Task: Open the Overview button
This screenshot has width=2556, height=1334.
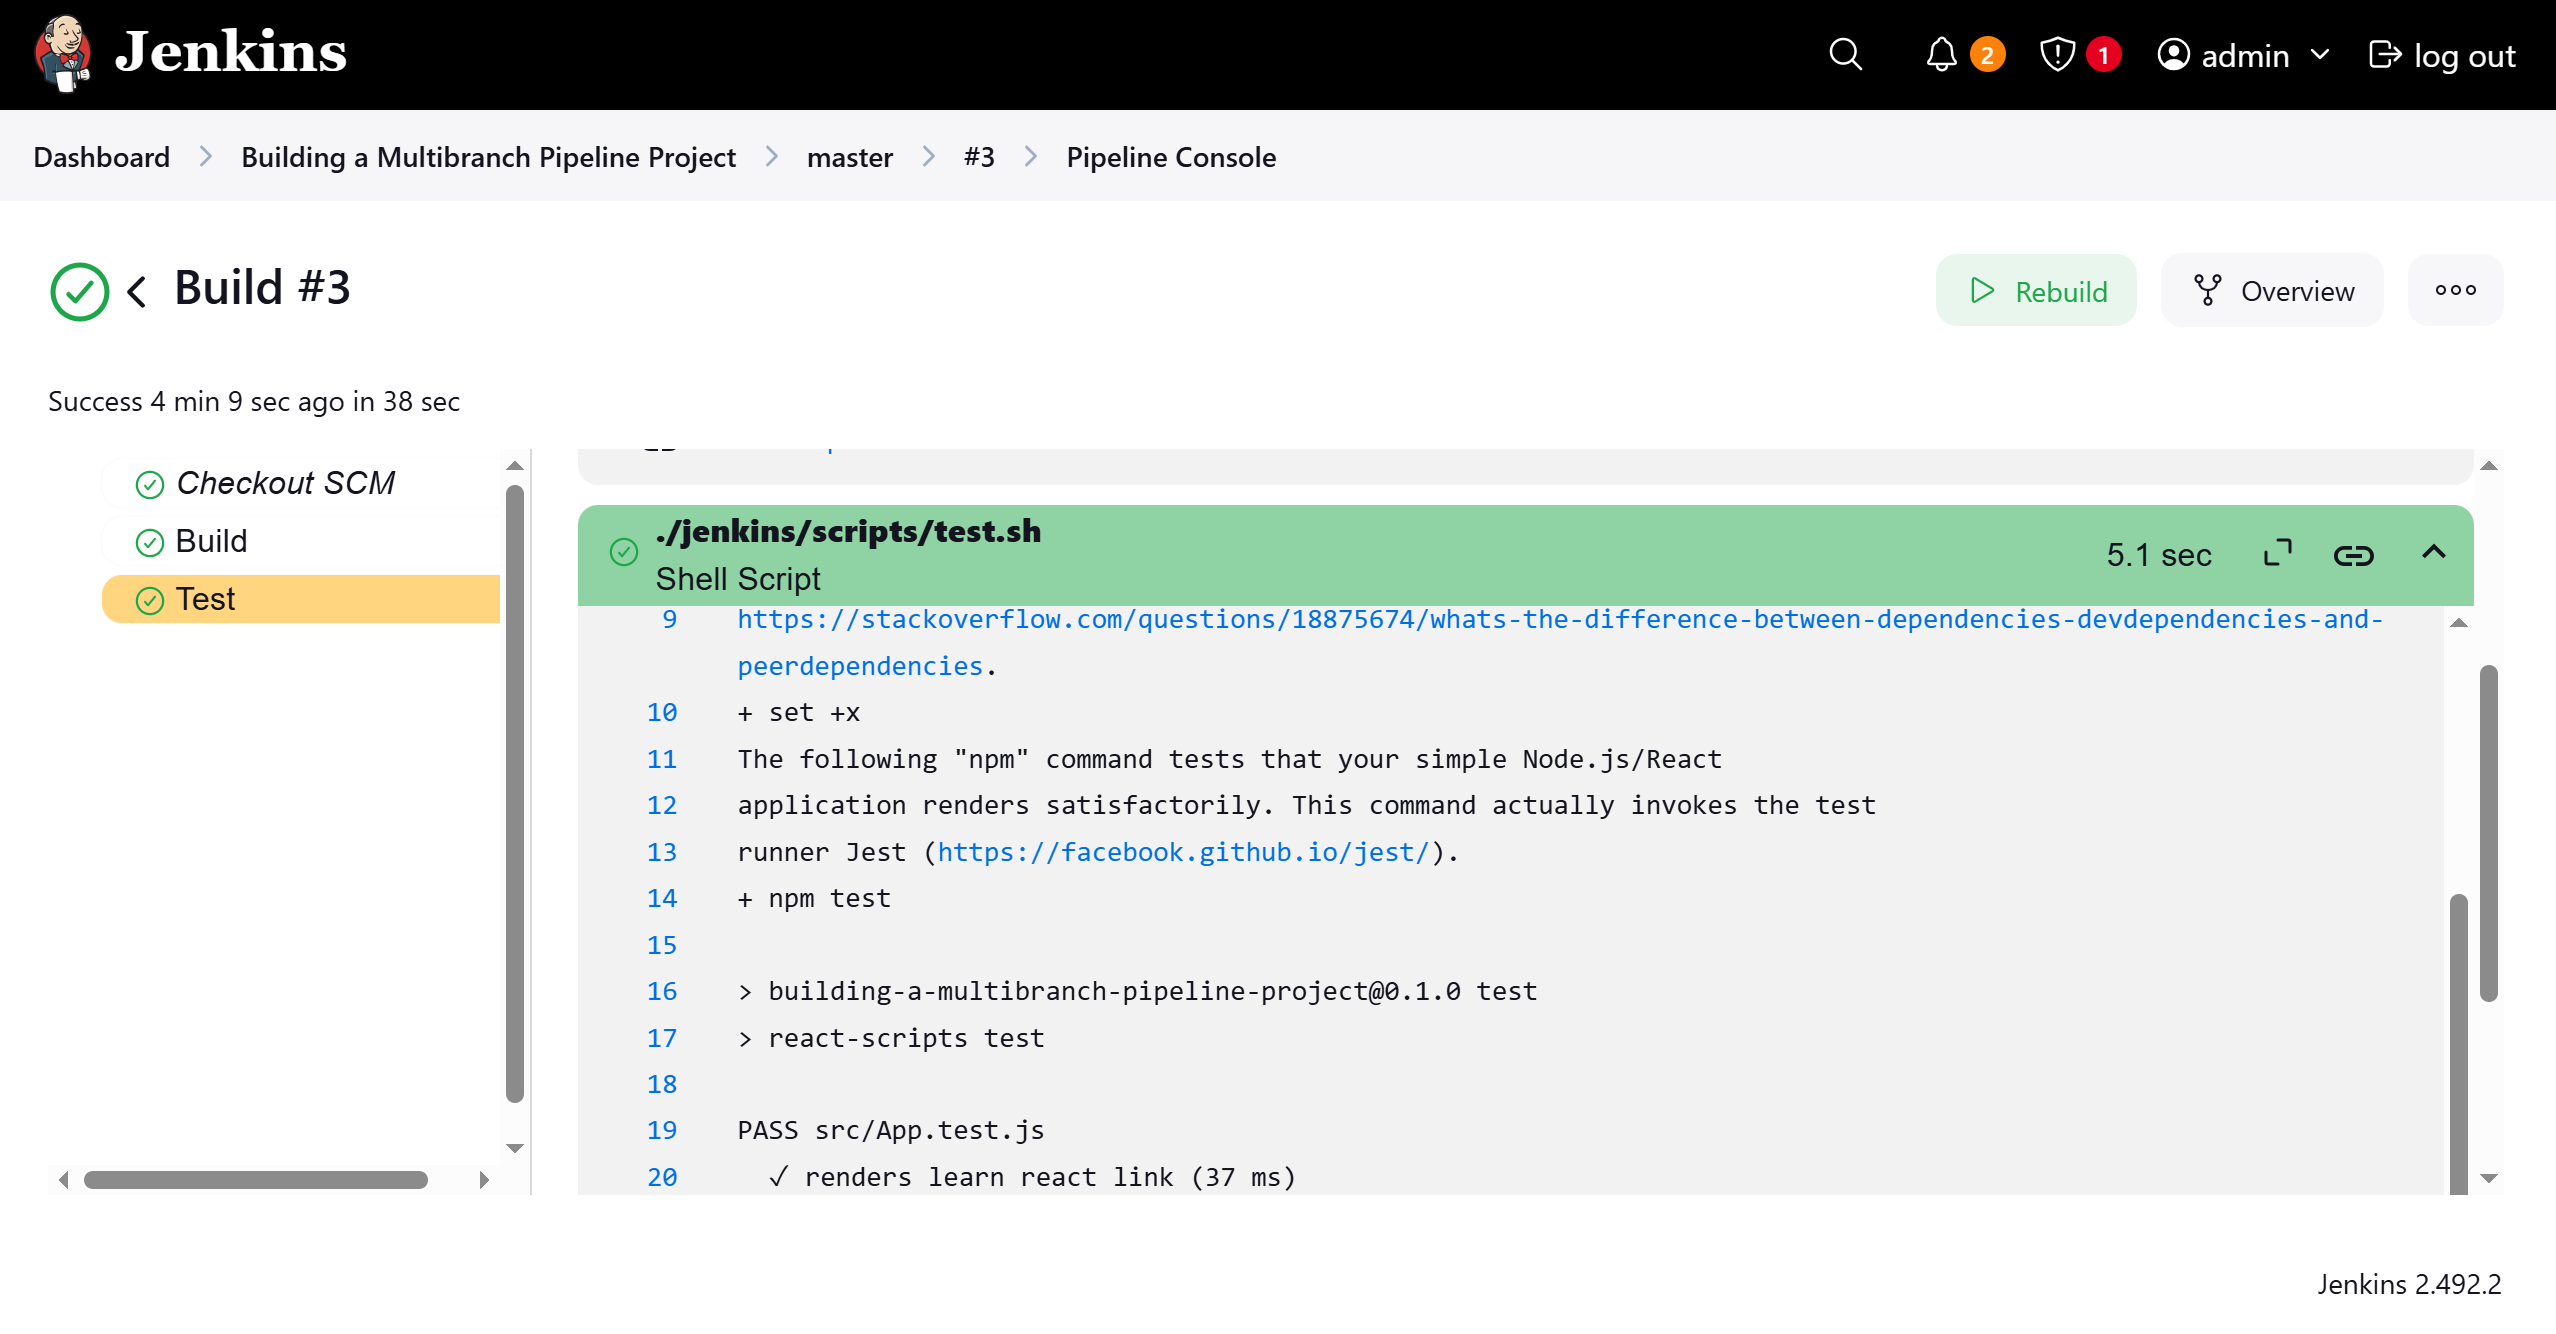Action: pyautogui.click(x=2272, y=290)
